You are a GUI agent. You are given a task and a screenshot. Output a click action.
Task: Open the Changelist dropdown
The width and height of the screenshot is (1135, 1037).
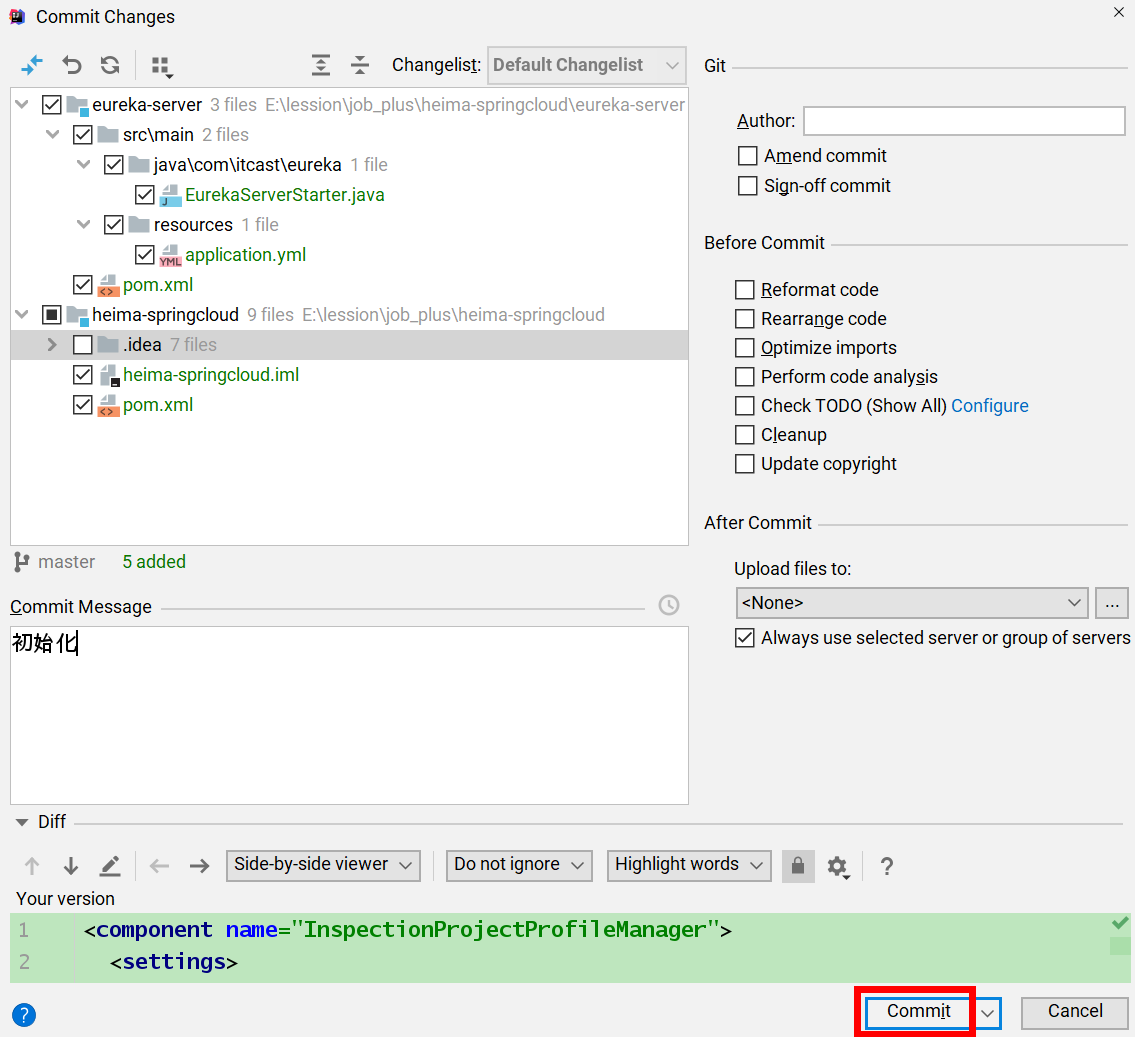click(586, 65)
